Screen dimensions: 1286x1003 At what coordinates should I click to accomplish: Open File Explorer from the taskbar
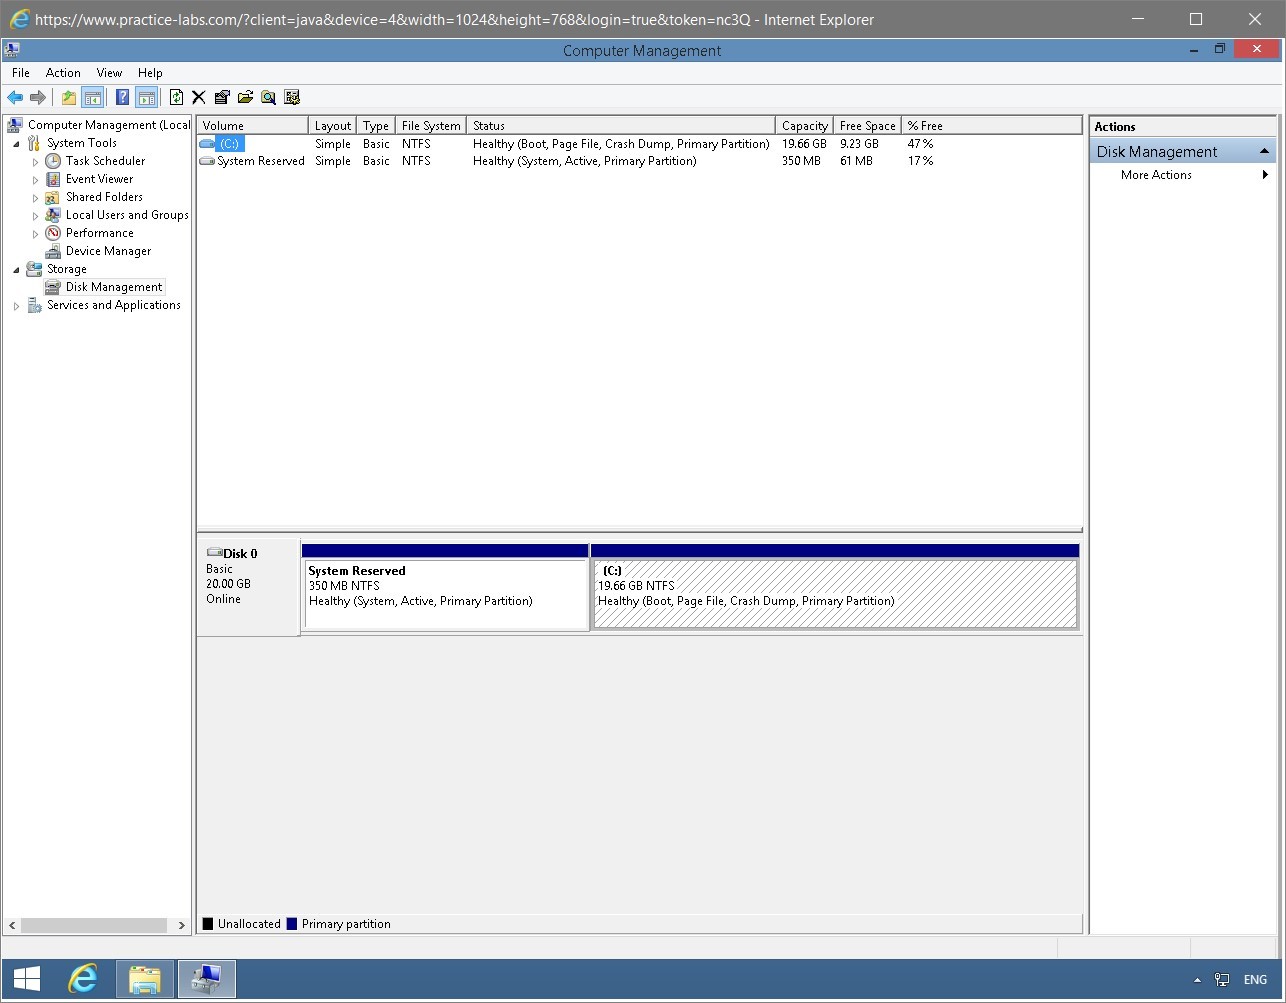coord(144,978)
